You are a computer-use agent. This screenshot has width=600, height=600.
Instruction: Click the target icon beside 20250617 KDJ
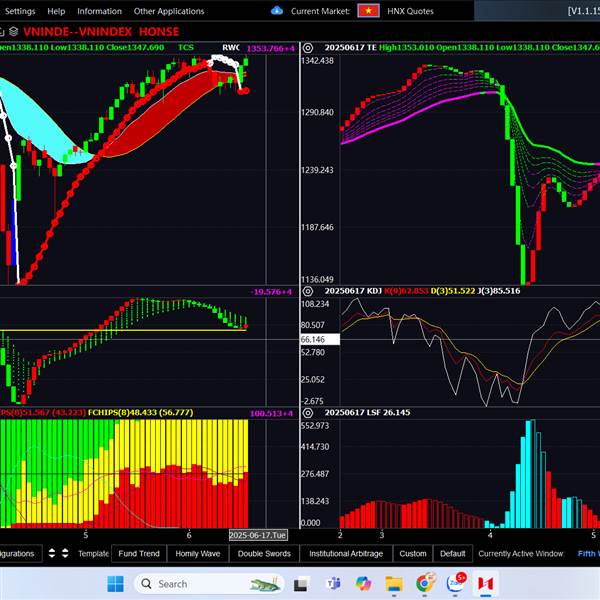(308, 291)
